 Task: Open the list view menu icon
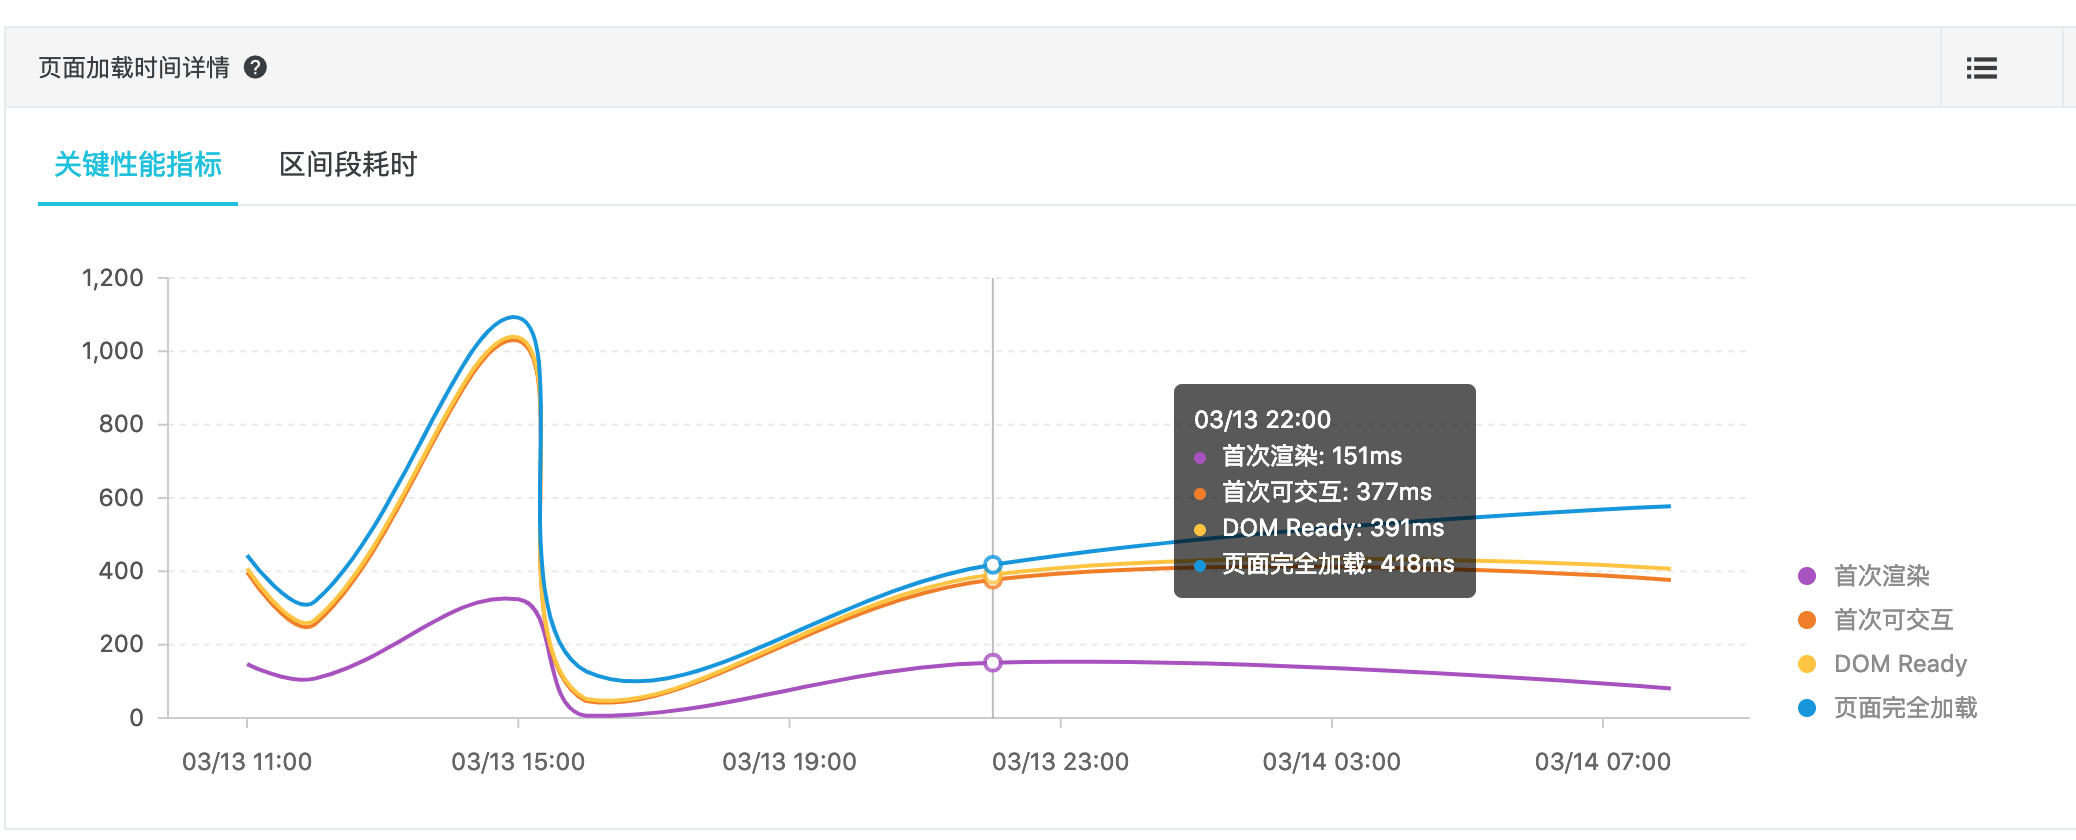coord(1981,68)
